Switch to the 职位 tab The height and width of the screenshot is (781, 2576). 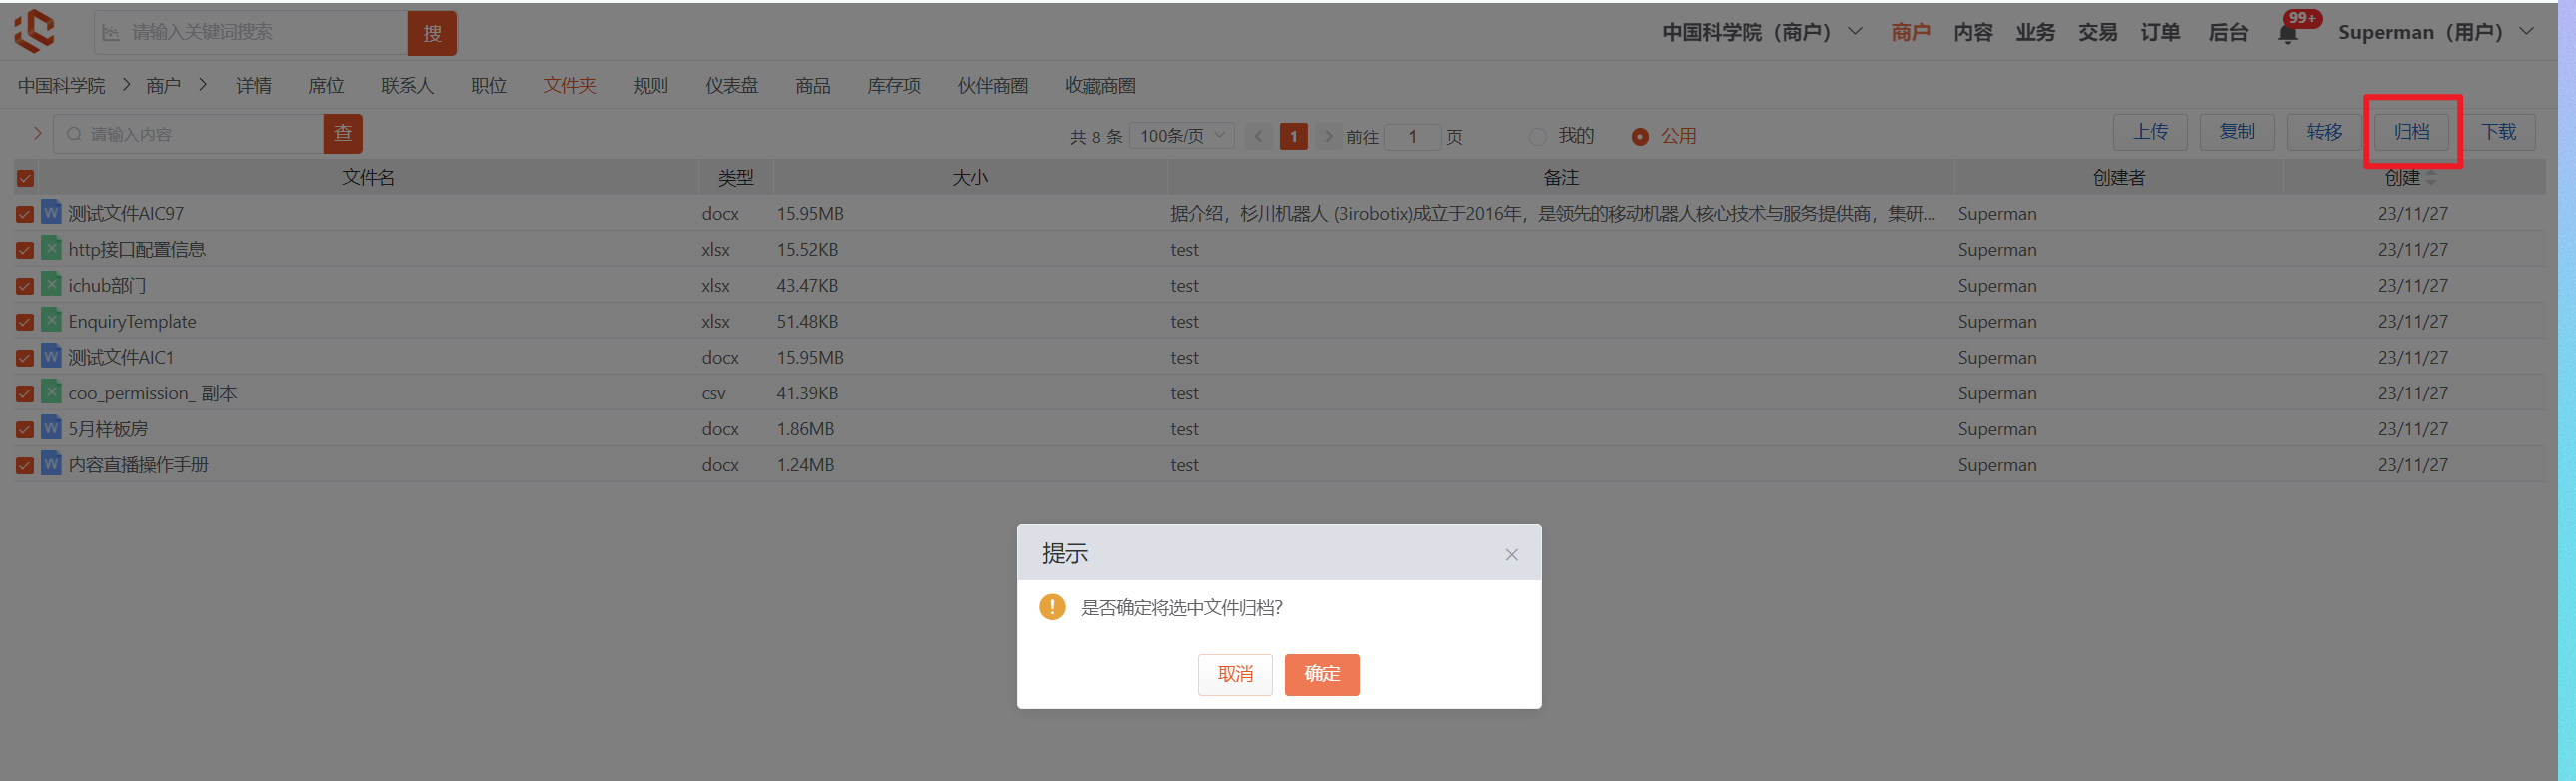pyautogui.click(x=489, y=86)
